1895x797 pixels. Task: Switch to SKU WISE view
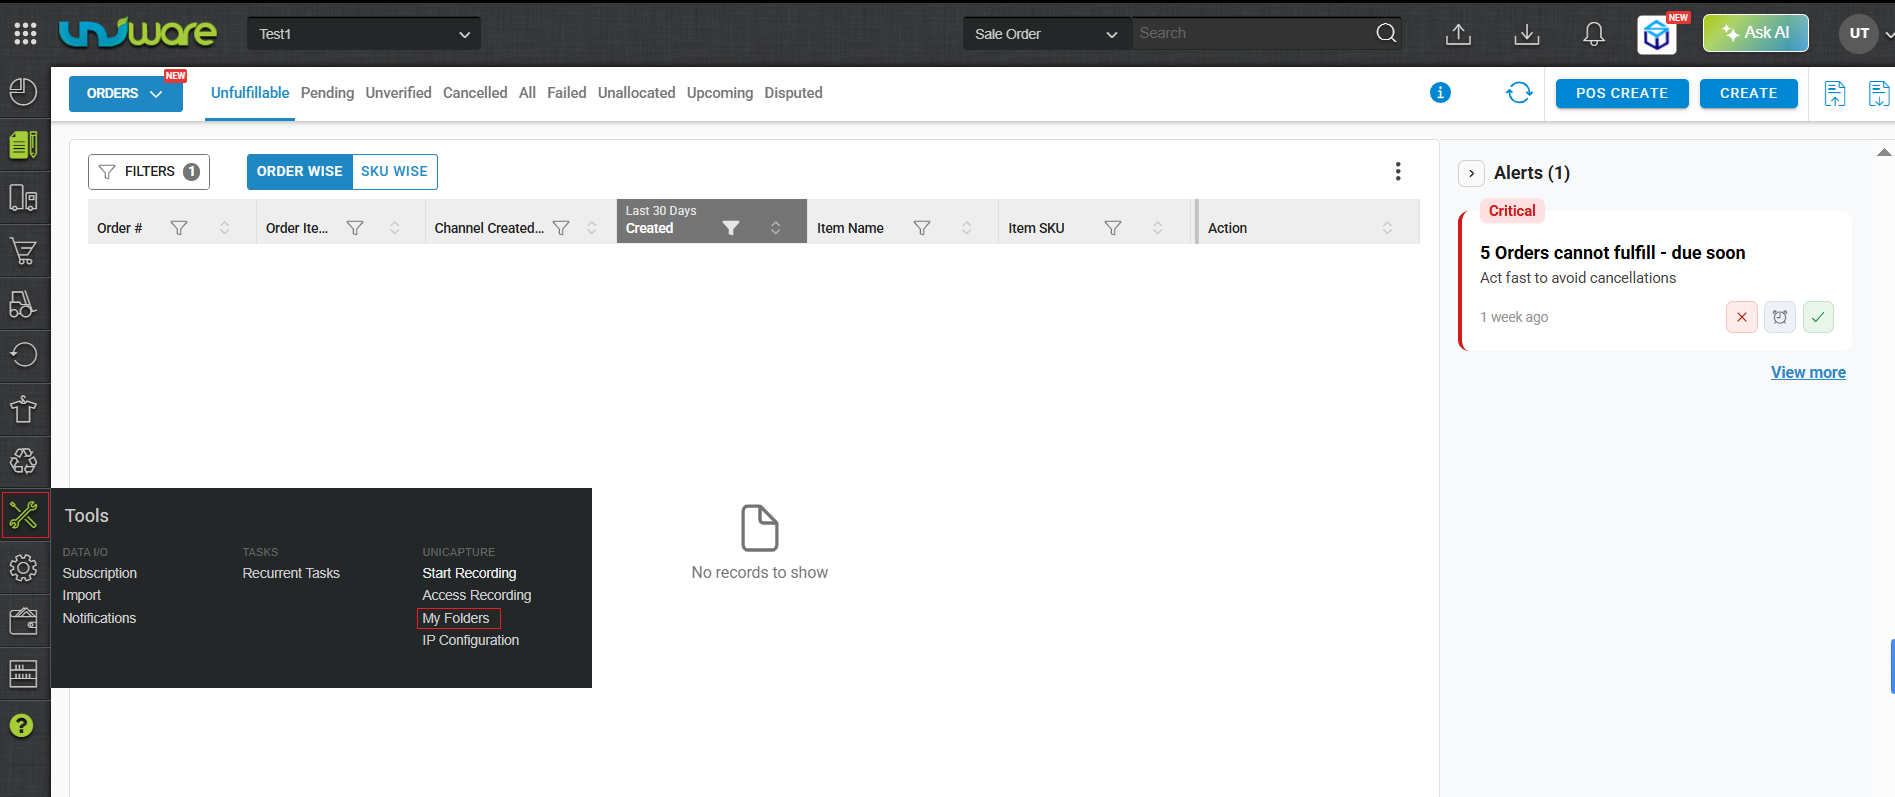click(394, 172)
